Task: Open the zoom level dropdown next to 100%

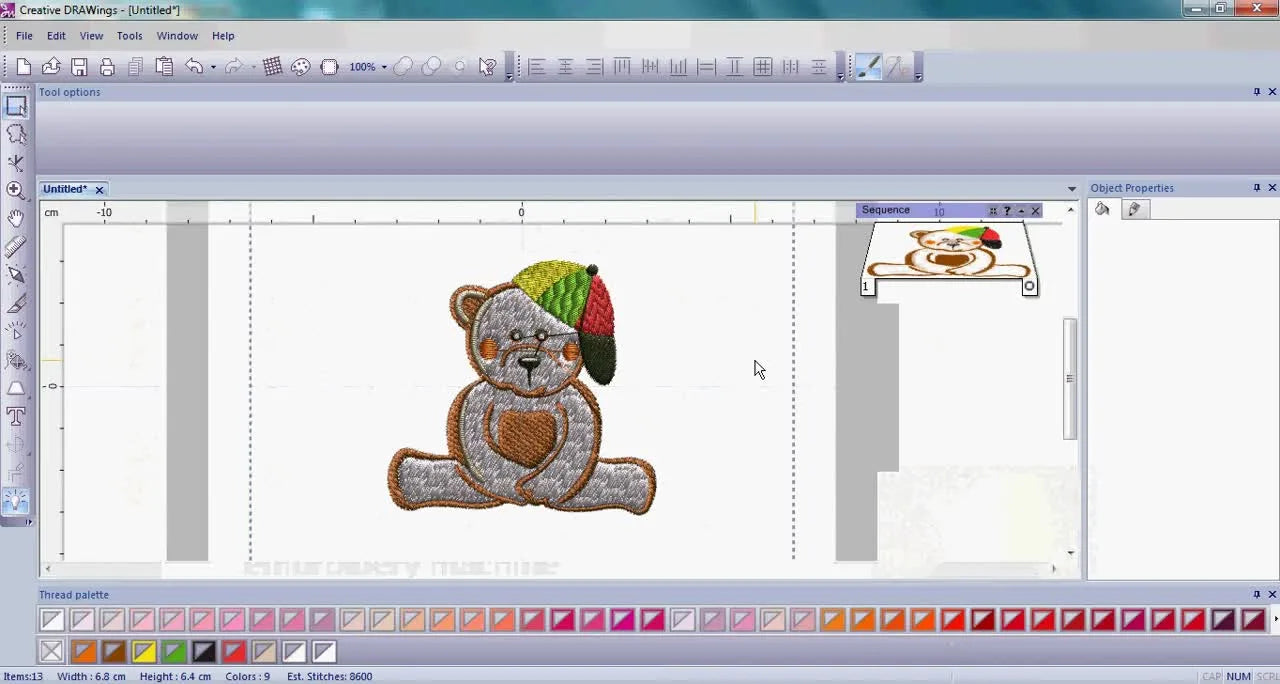Action: (x=383, y=66)
